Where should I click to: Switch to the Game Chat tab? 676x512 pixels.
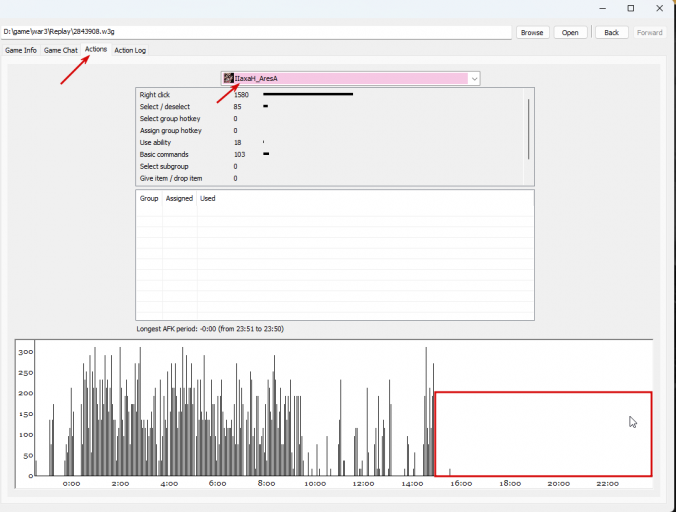60,50
